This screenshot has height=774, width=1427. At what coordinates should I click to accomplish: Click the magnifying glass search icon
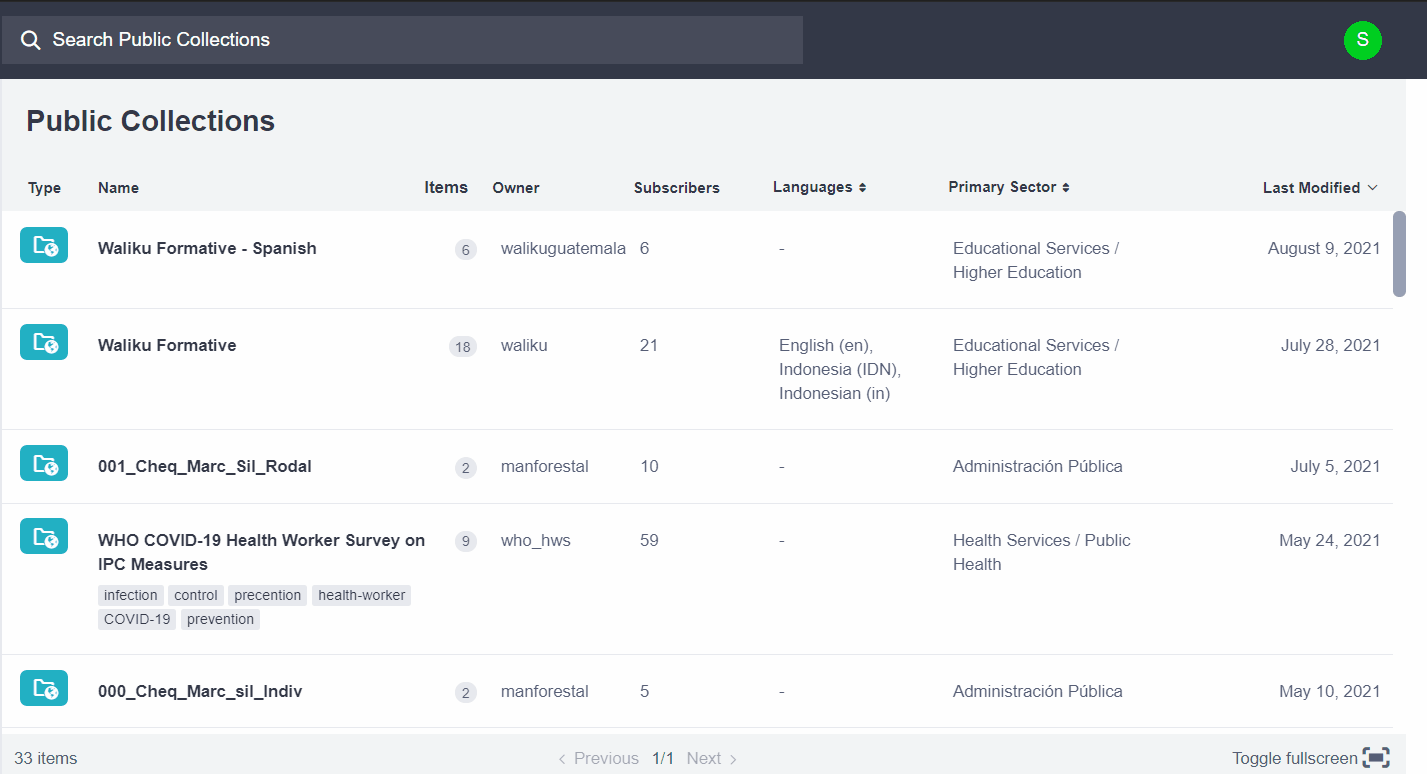coord(31,40)
